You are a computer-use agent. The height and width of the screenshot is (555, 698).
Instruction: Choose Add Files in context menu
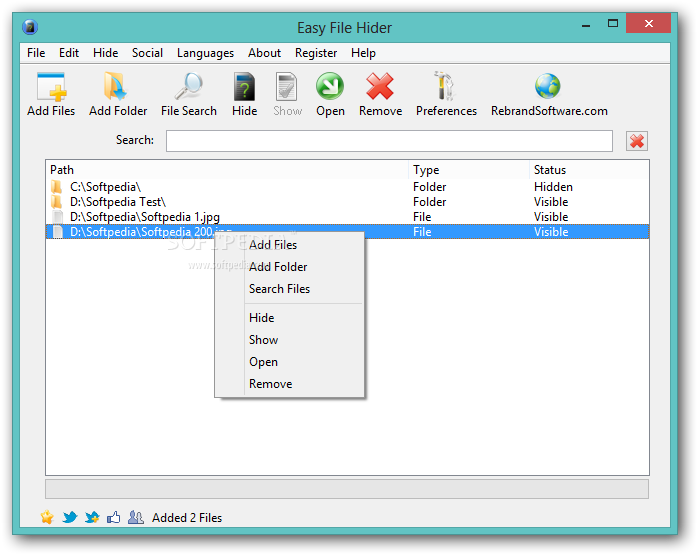[x=289, y=245]
